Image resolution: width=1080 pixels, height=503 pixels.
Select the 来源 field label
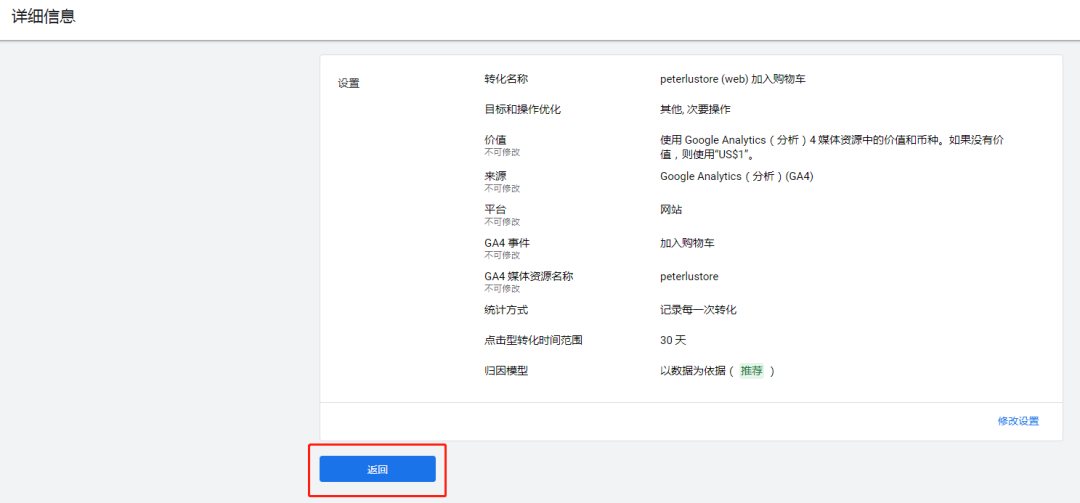495,176
